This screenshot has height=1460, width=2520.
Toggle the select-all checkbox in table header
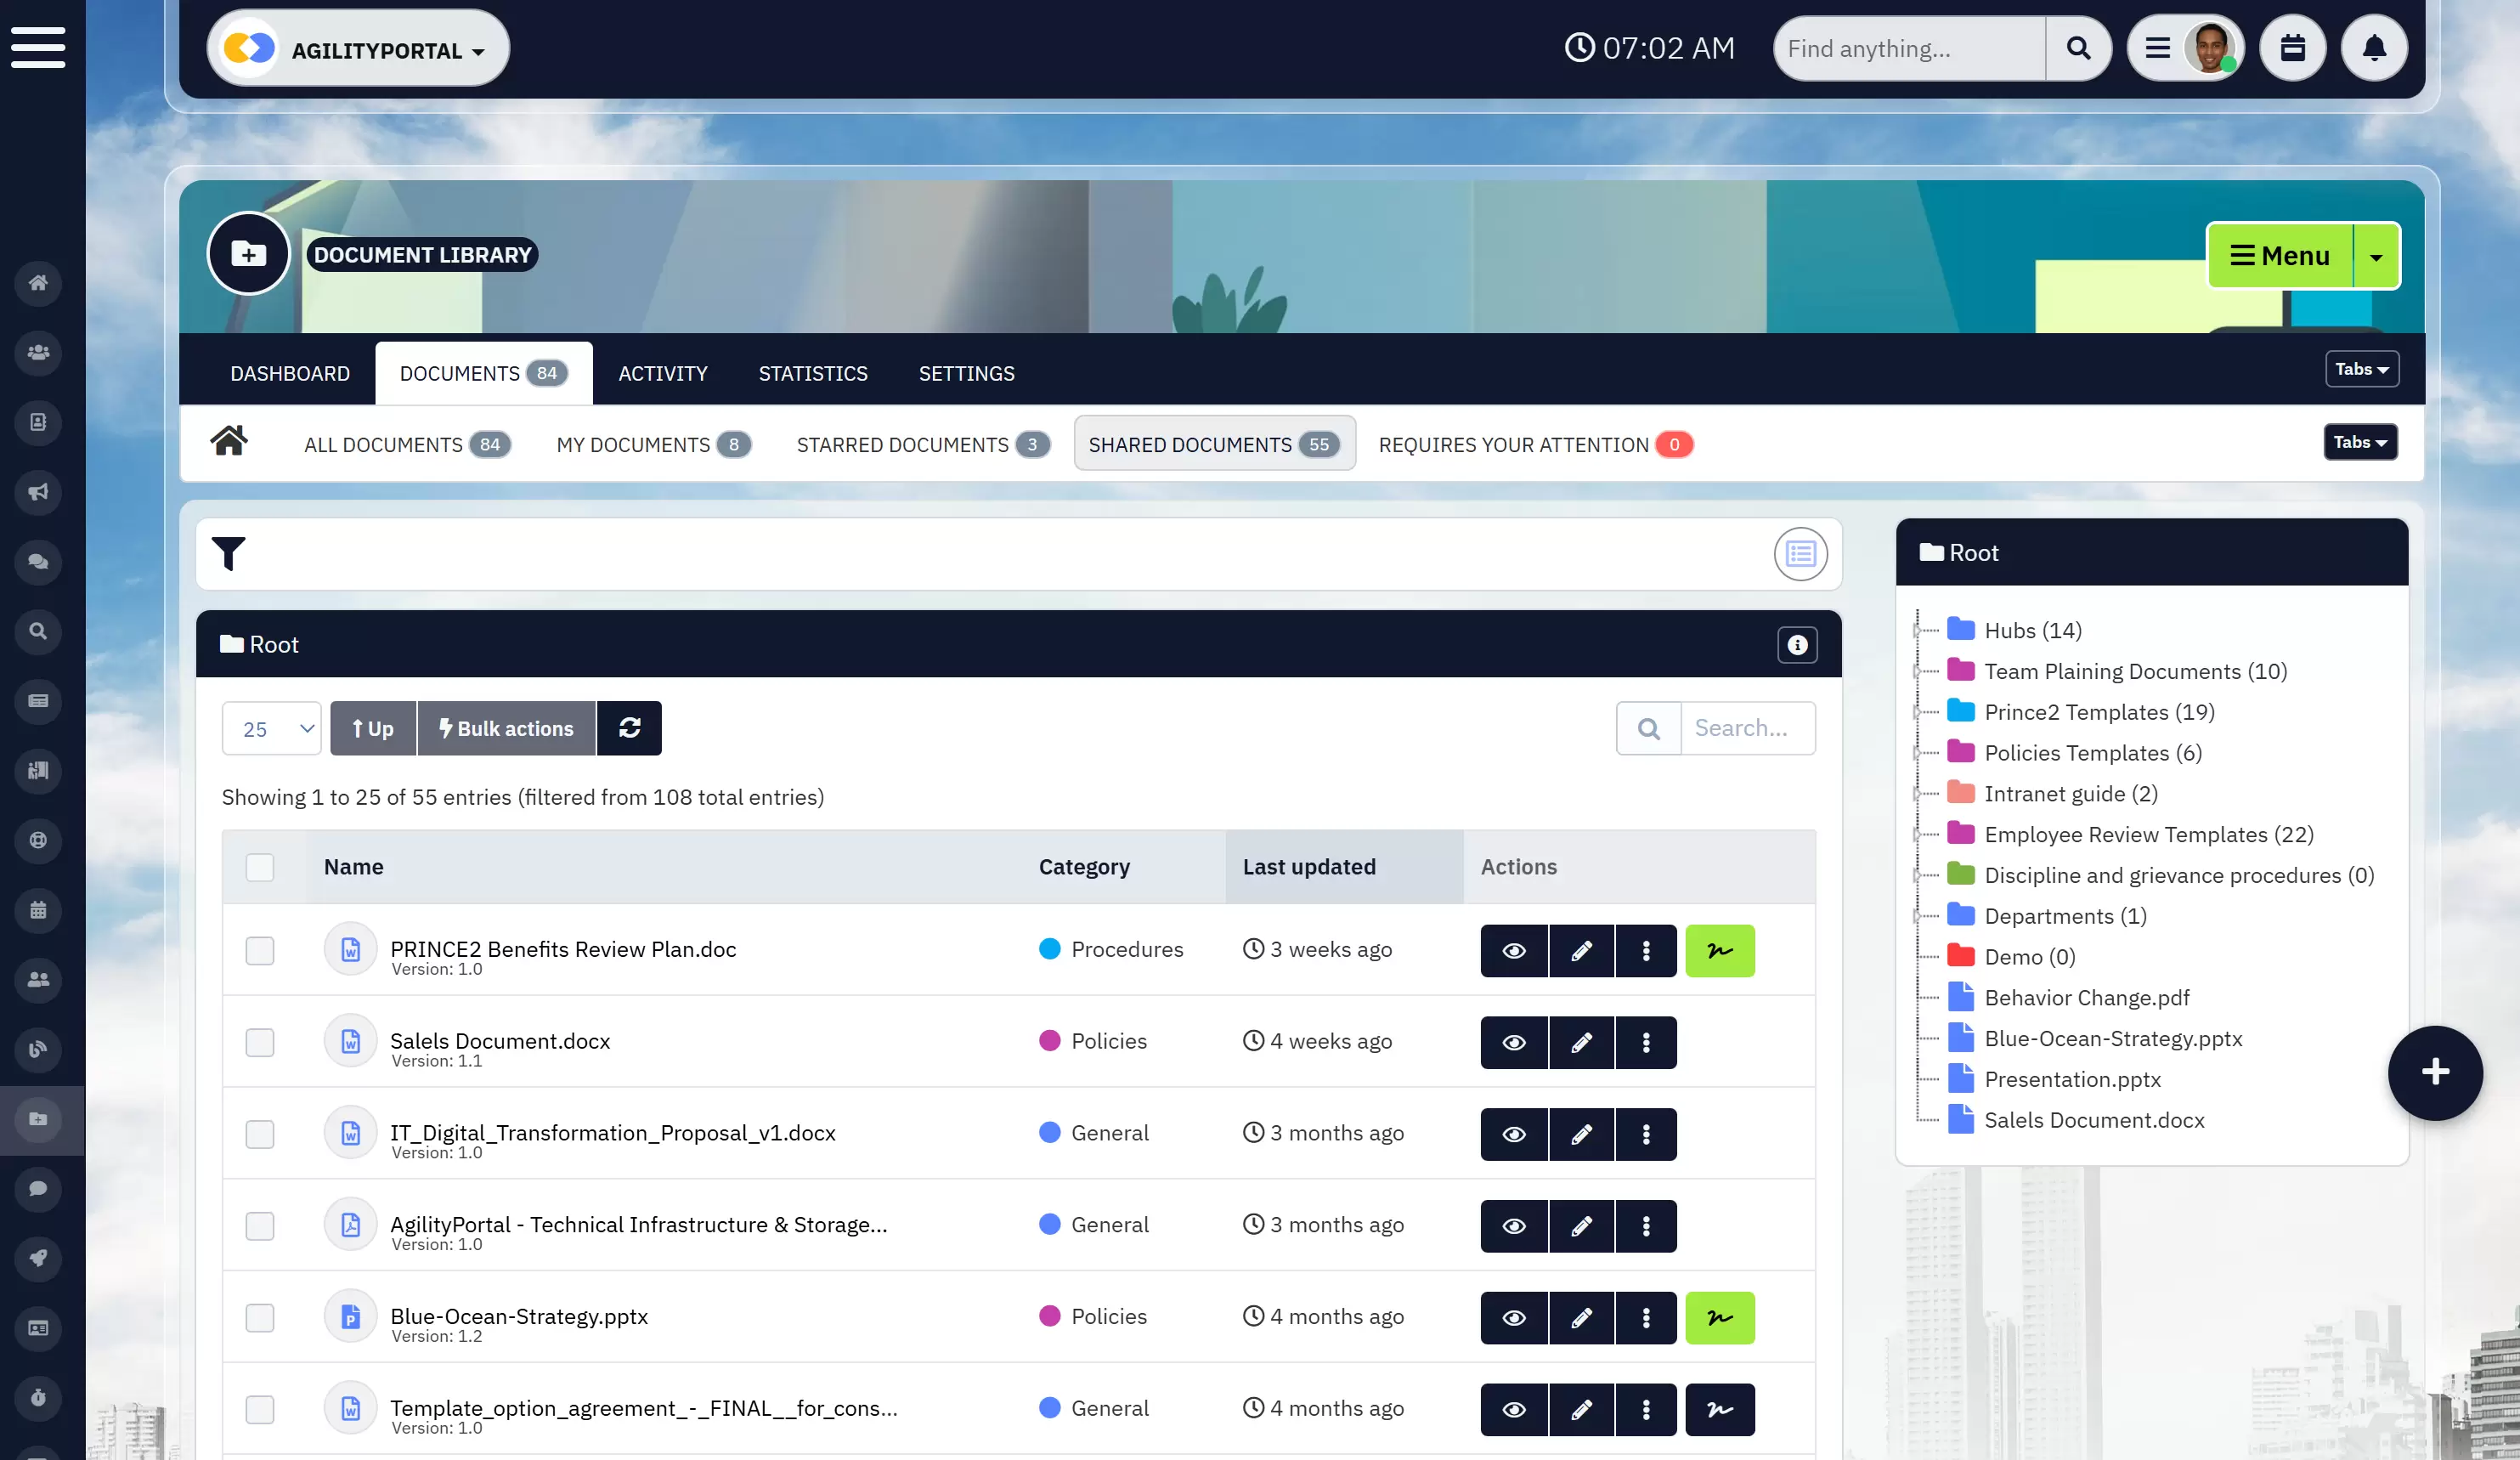pos(260,867)
